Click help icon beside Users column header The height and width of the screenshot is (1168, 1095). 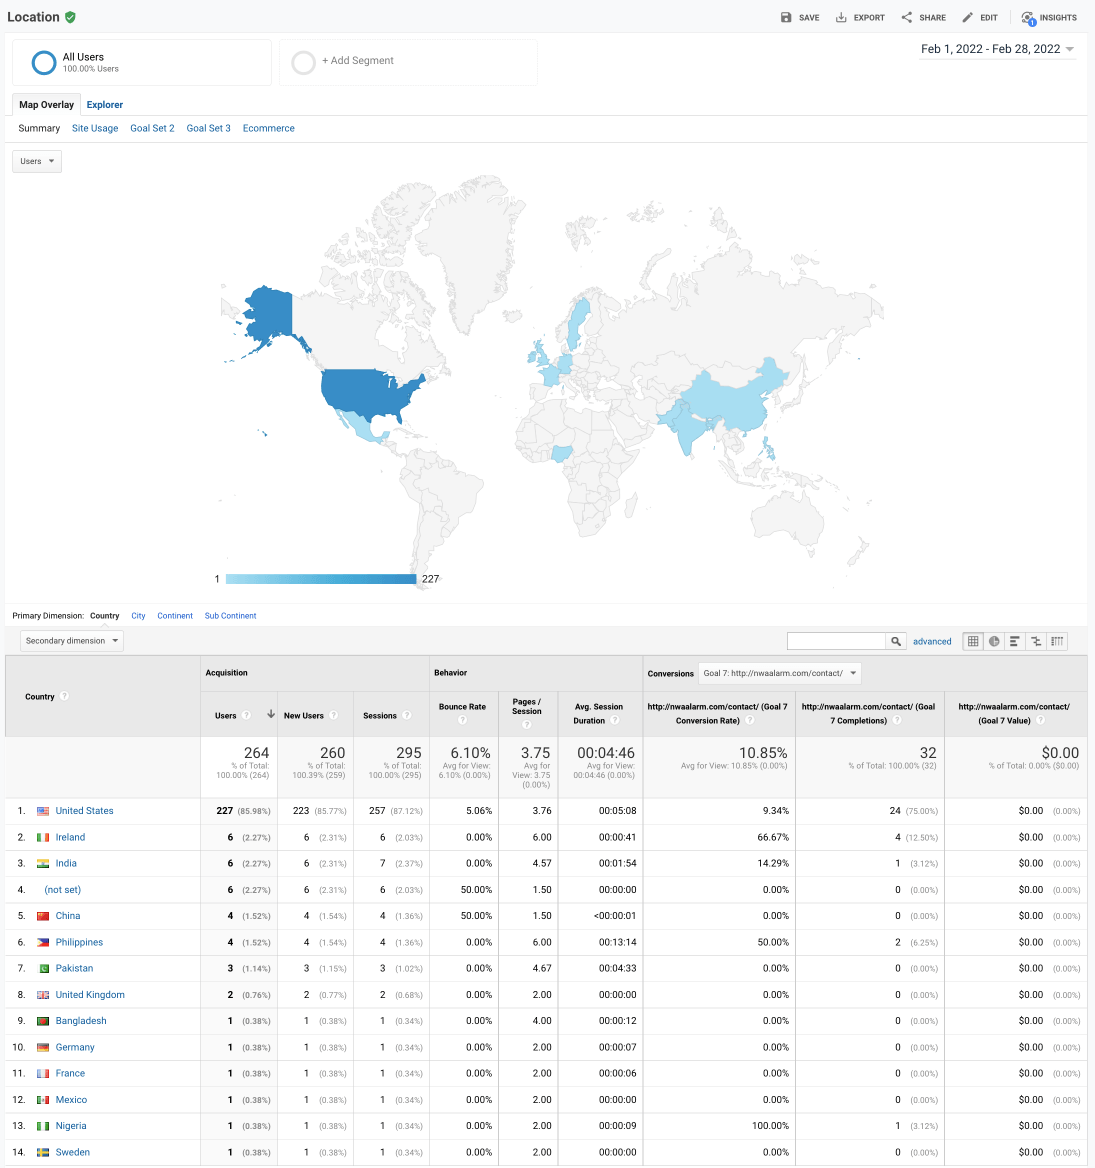[247, 715]
